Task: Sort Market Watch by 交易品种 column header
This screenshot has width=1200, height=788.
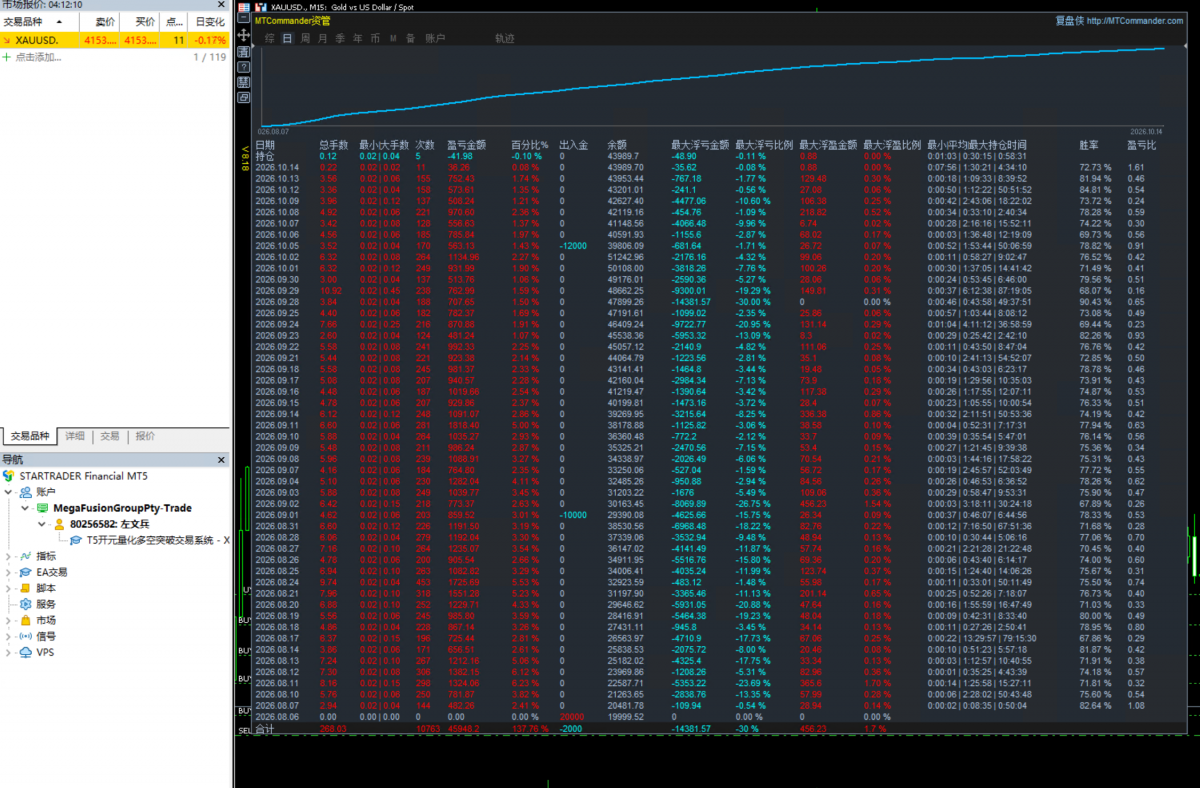Action: click(x=40, y=21)
